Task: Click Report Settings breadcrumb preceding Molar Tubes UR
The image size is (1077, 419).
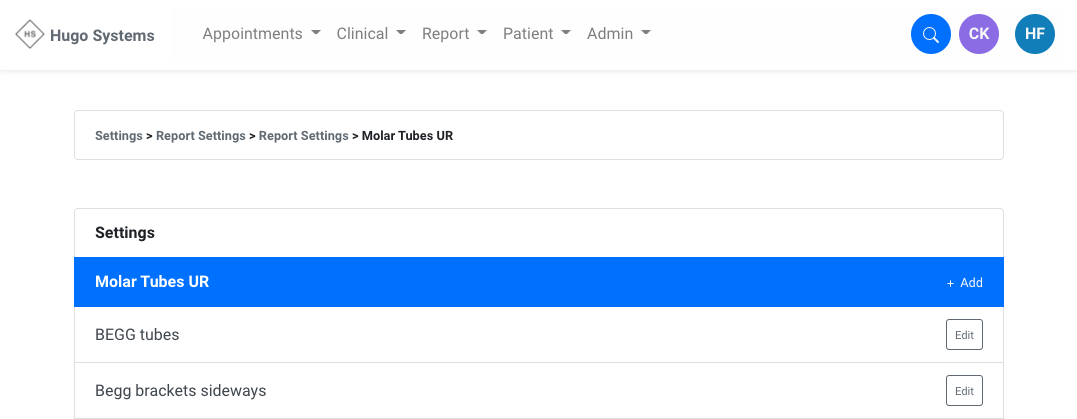Action: tap(303, 136)
